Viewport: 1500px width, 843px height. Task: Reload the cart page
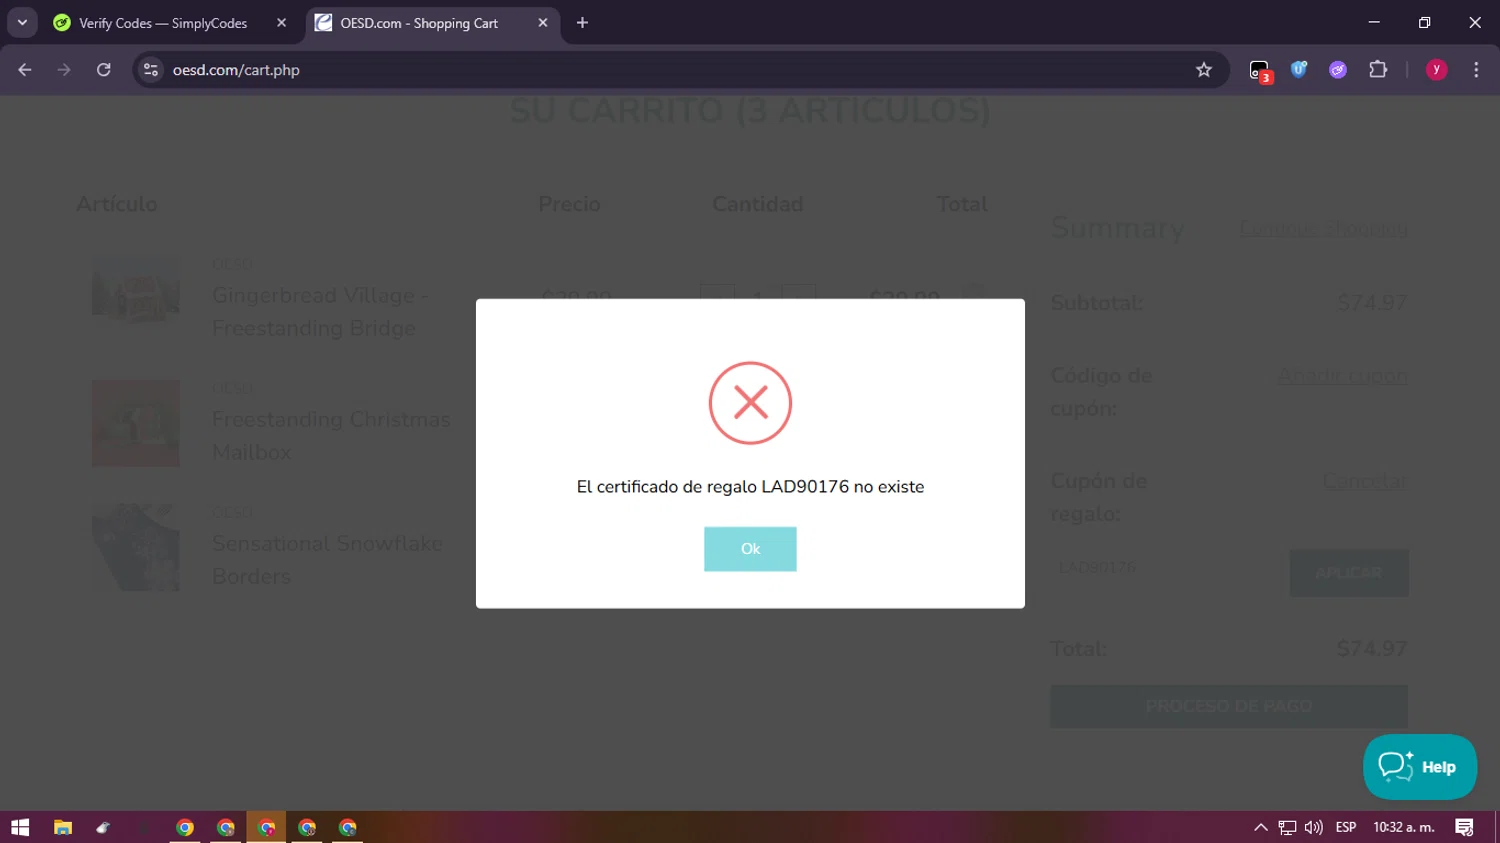(103, 70)
